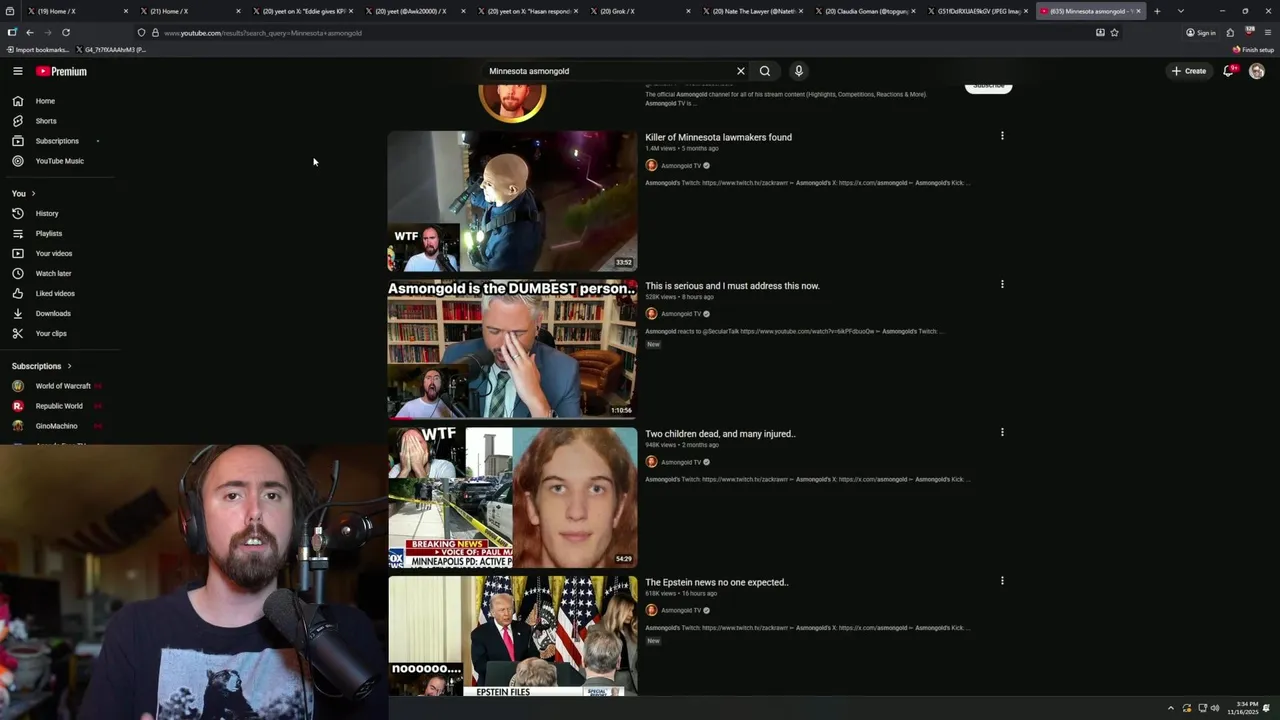Open more options for 'This is serious' video
Image resolution: width=1280 pixels, height=720 pixels.
click(x=1002, y=284)
